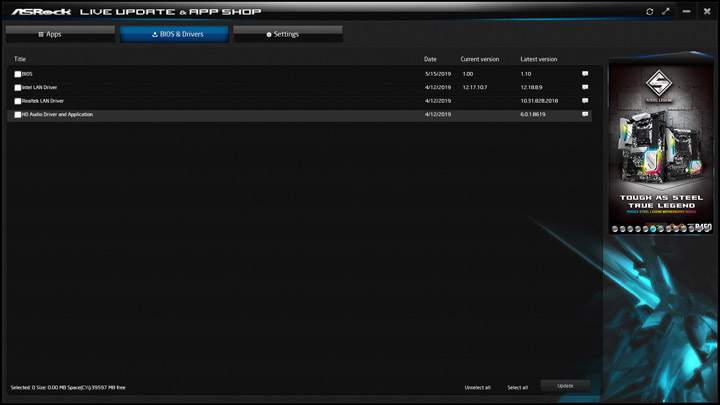Click the ASRock logo

click(x=41, y=11)
